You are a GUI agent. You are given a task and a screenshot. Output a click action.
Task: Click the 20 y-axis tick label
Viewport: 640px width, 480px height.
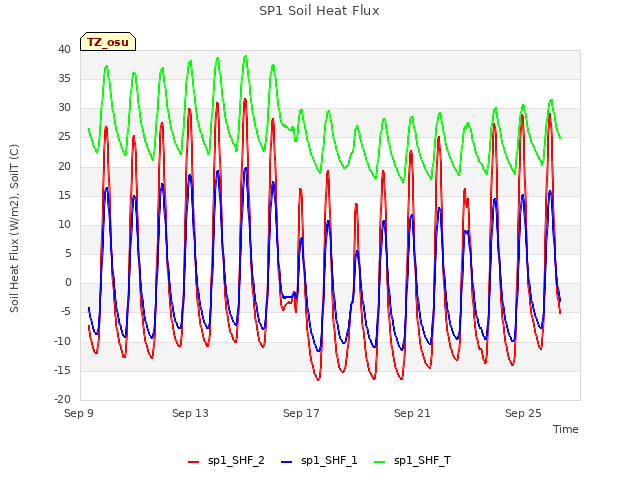click(x=64, y=166)
